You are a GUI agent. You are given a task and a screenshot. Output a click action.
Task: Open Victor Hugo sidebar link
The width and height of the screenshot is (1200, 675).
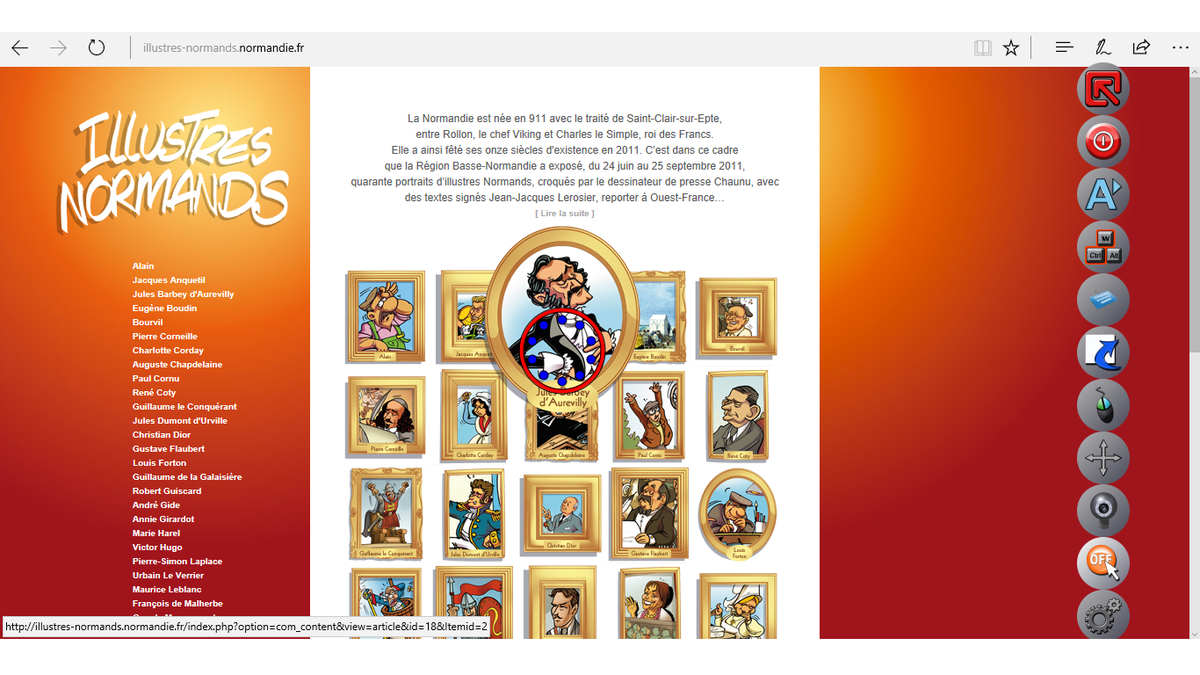point(157,547)
